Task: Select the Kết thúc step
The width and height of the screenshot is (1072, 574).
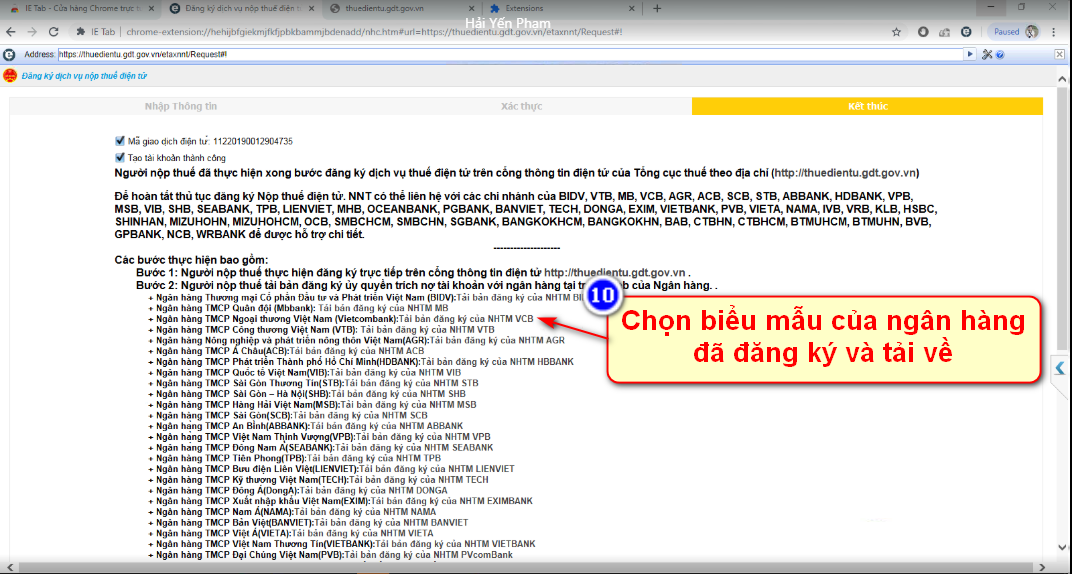Action: (x=868, y=107)
